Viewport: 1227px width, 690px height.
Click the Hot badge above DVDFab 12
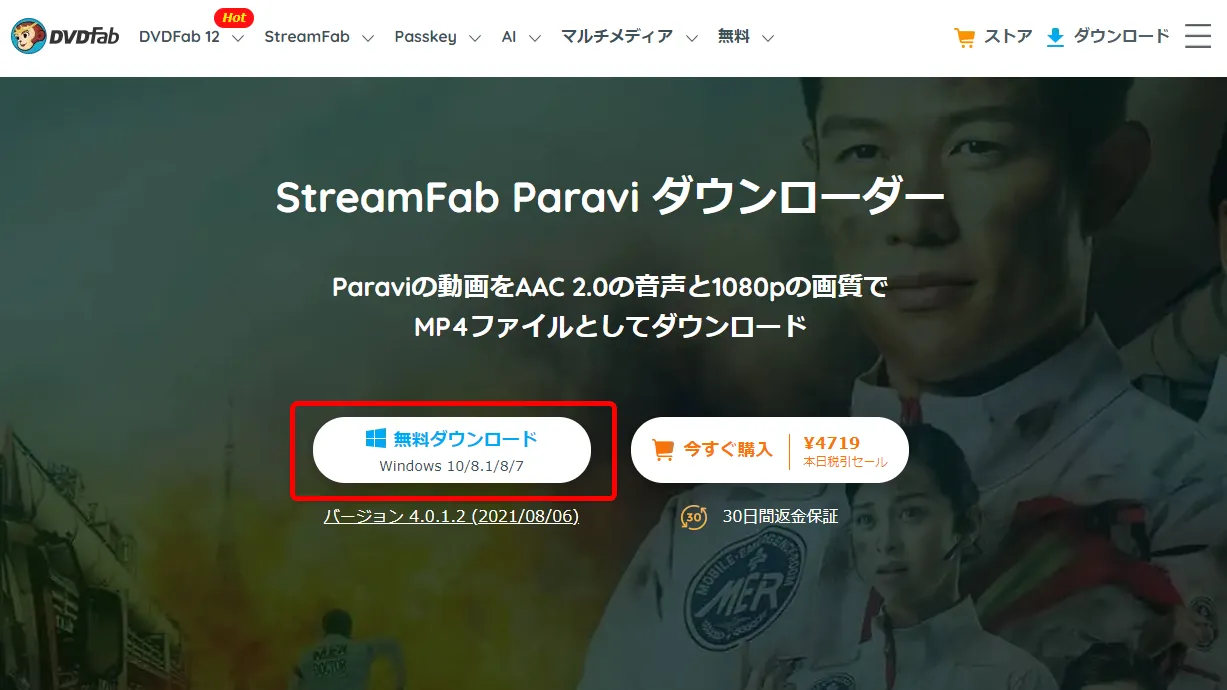234,18
